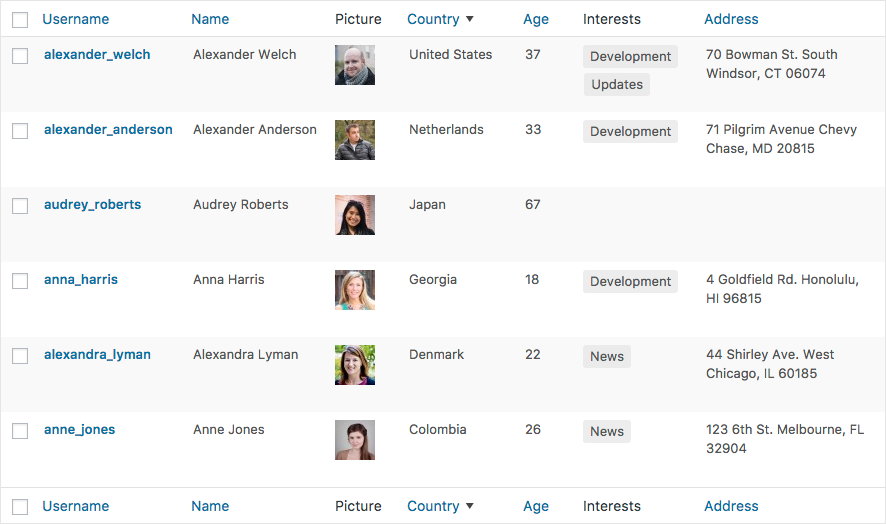Toggle the select-all checkbox in header
The height and width of the screenshot is (524, 886).
(x=20, y=20)
